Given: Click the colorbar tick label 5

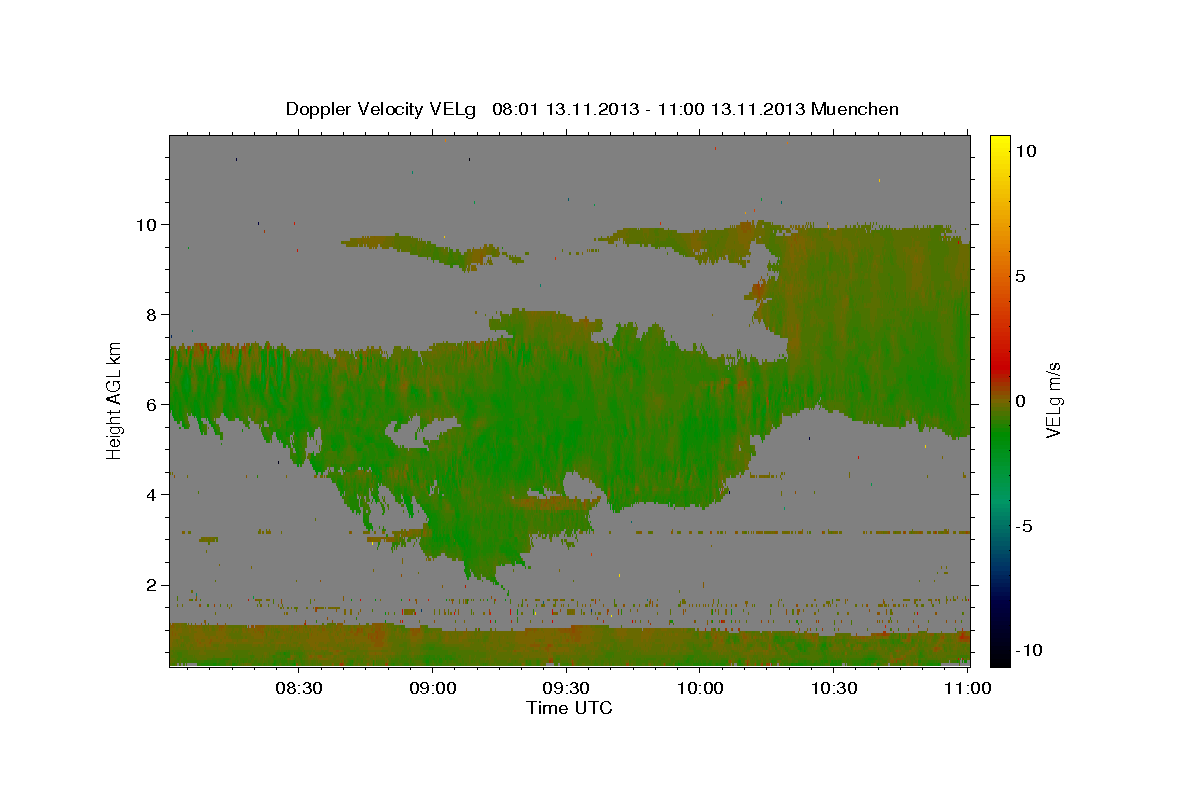Looking at the screenshot, I should click(x=1019, y=276).
